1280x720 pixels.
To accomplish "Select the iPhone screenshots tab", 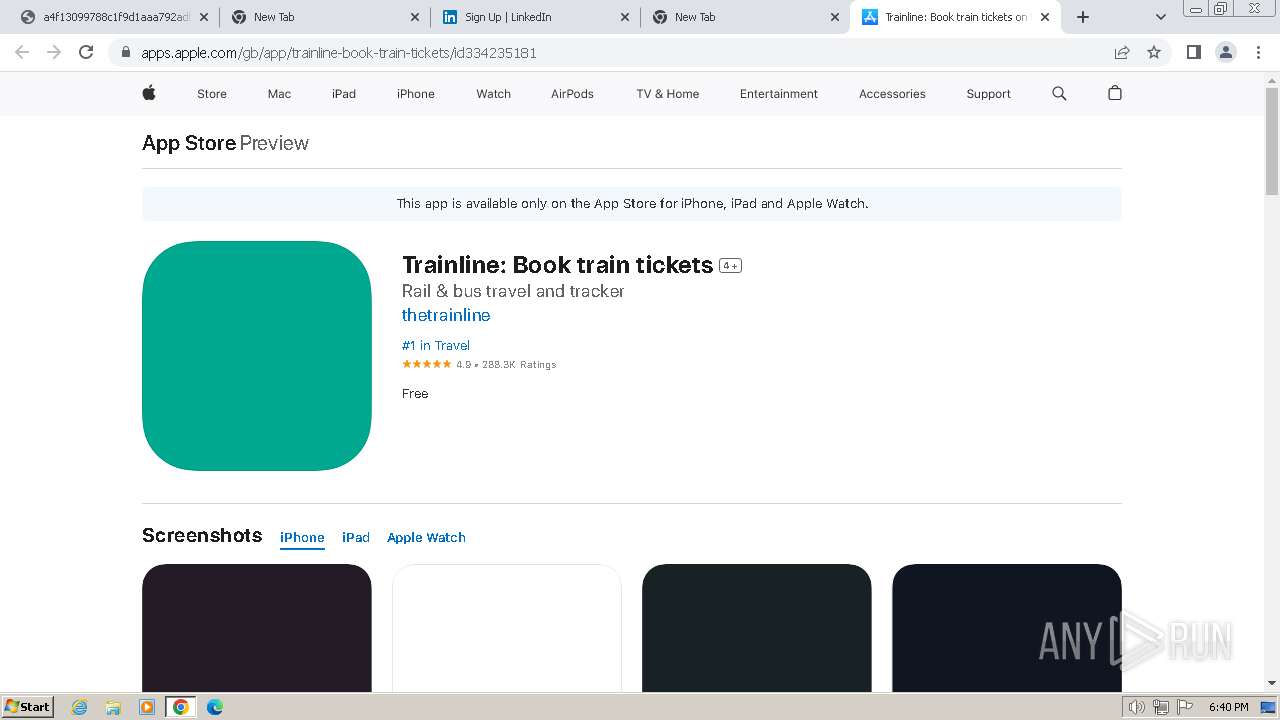I will 302,537.
